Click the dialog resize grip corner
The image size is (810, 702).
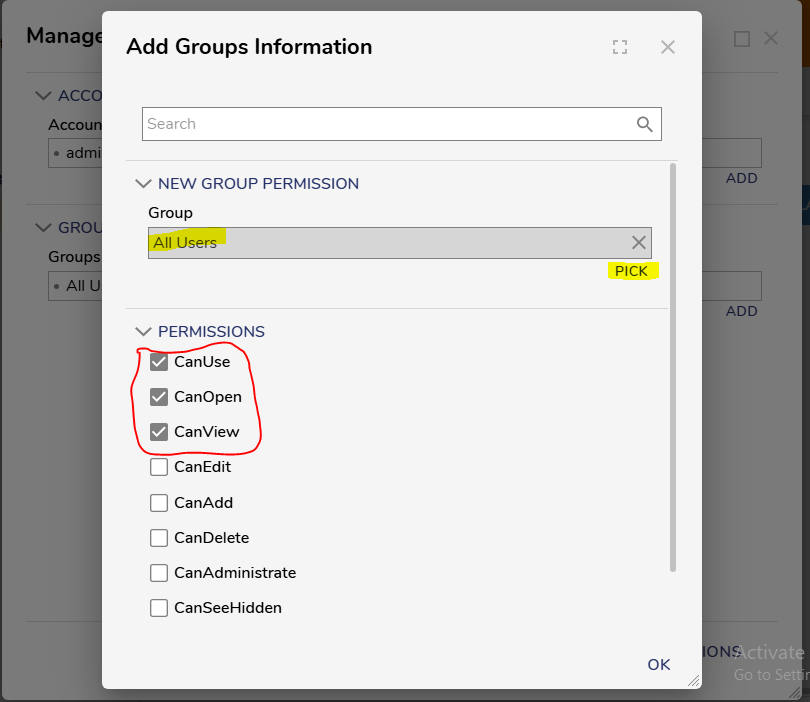coord(694,681)
